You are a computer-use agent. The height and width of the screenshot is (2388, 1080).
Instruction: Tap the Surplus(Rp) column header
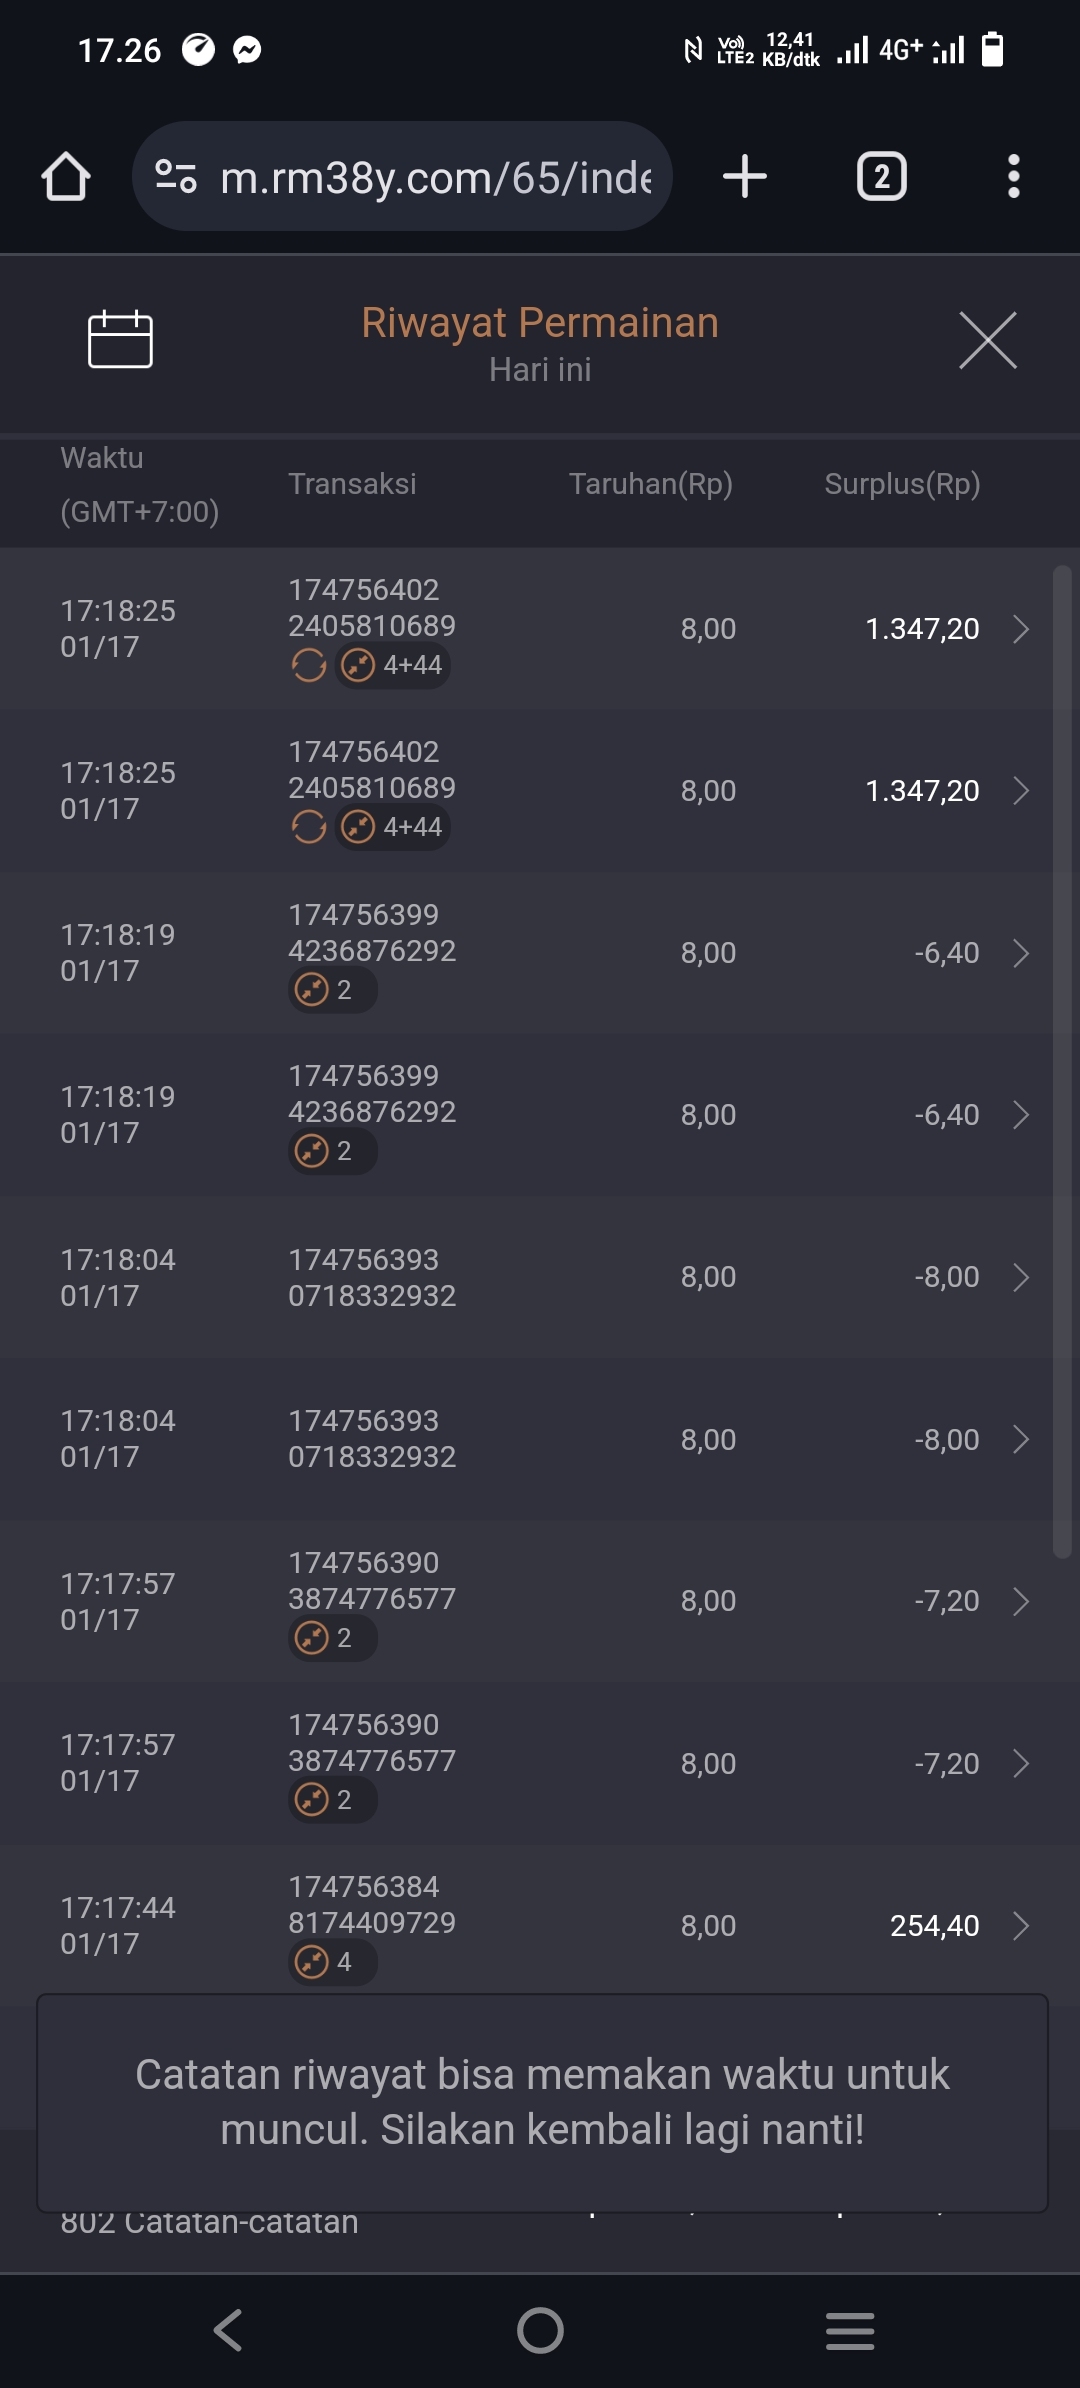point(902,484)
